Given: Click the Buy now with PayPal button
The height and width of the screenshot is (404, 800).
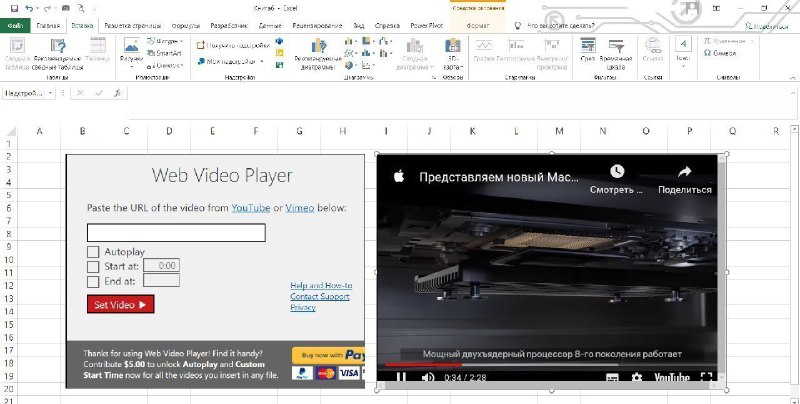Looking at the screenshot, I should (329, 355).
